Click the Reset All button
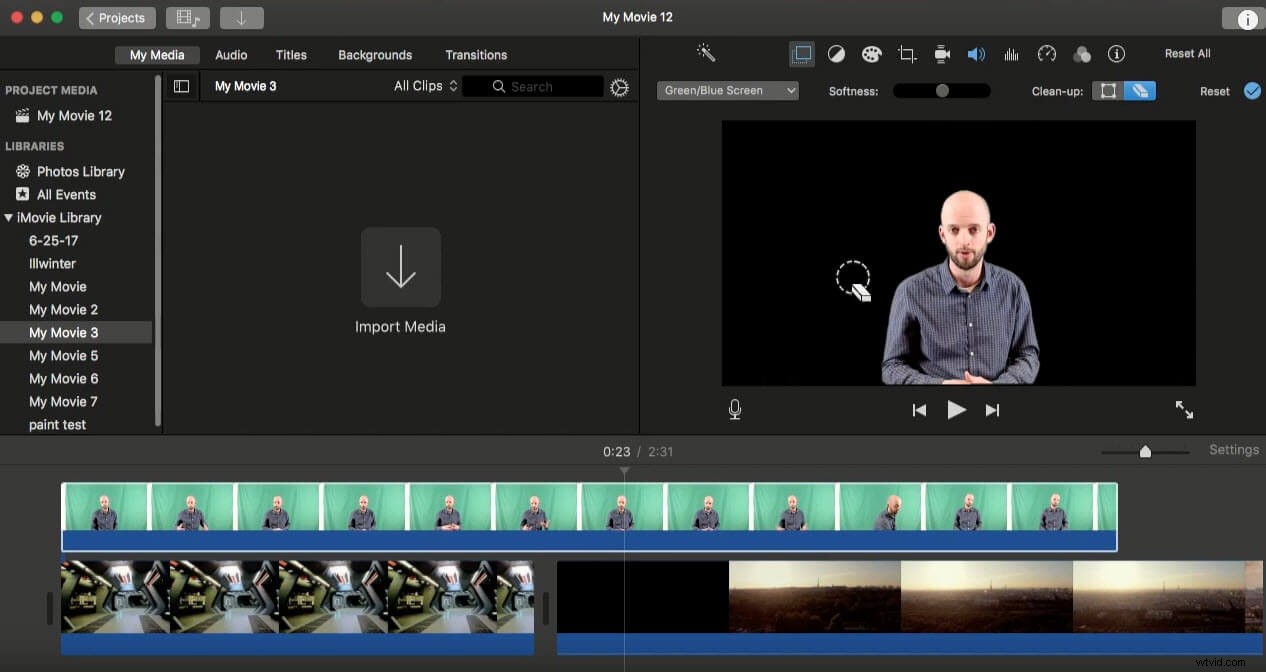 click(x=1187, y=53)
